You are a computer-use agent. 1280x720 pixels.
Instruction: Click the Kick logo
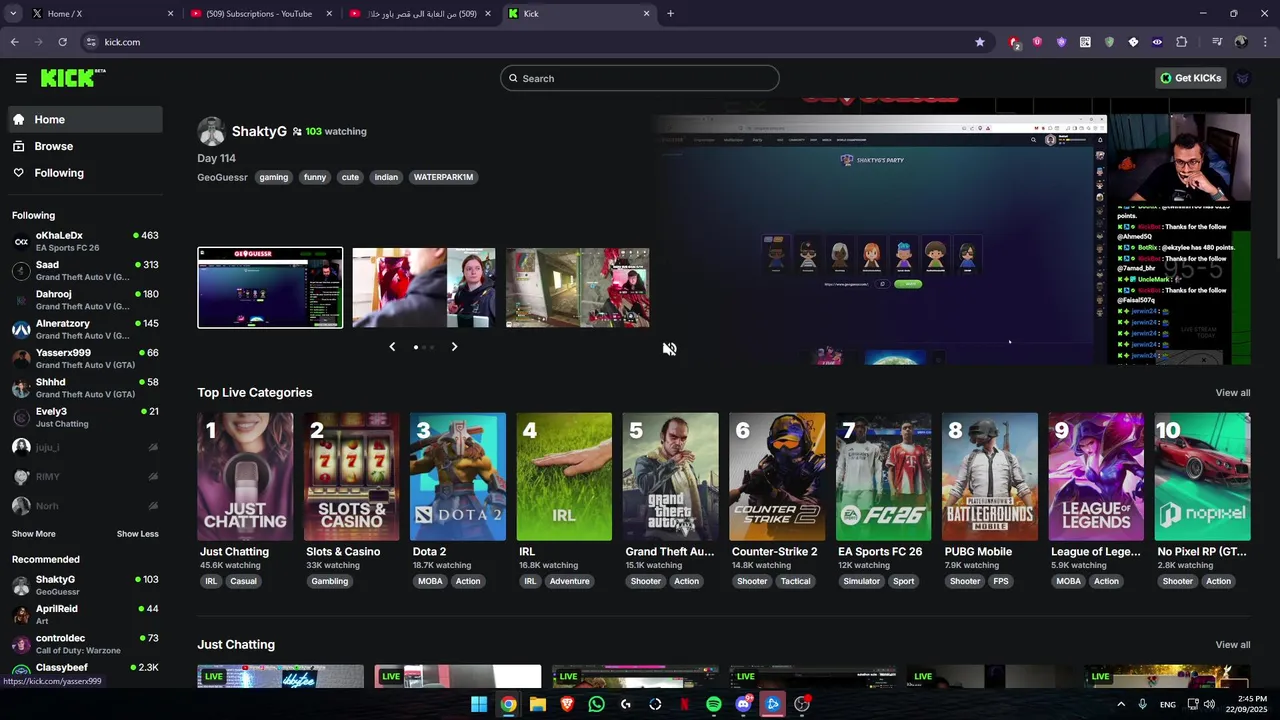[73, 78]
